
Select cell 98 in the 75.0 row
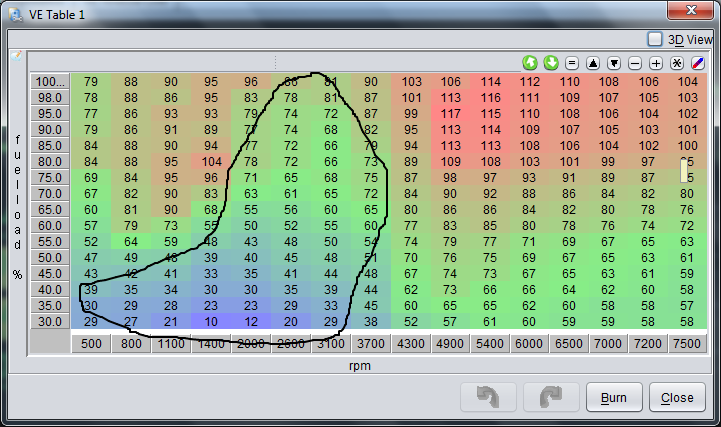(x=451, y=177)
